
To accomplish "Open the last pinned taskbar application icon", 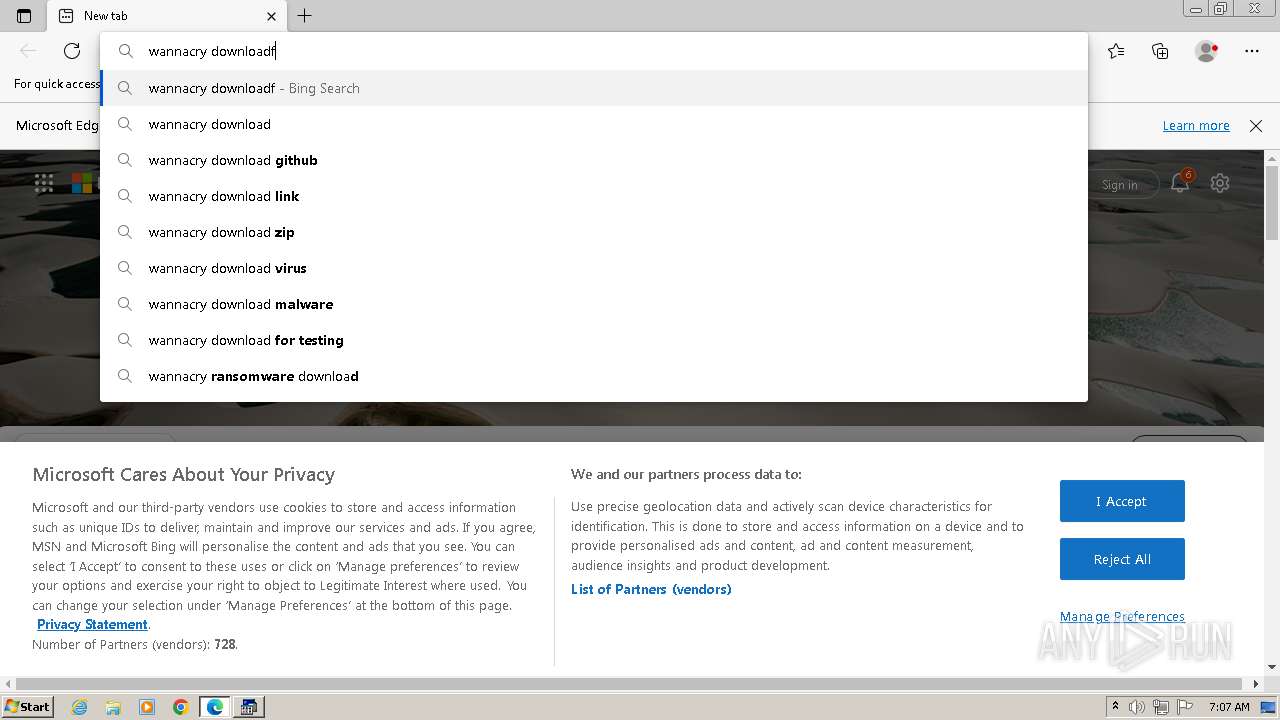I will pyautogui.click(x=249, y=707).
